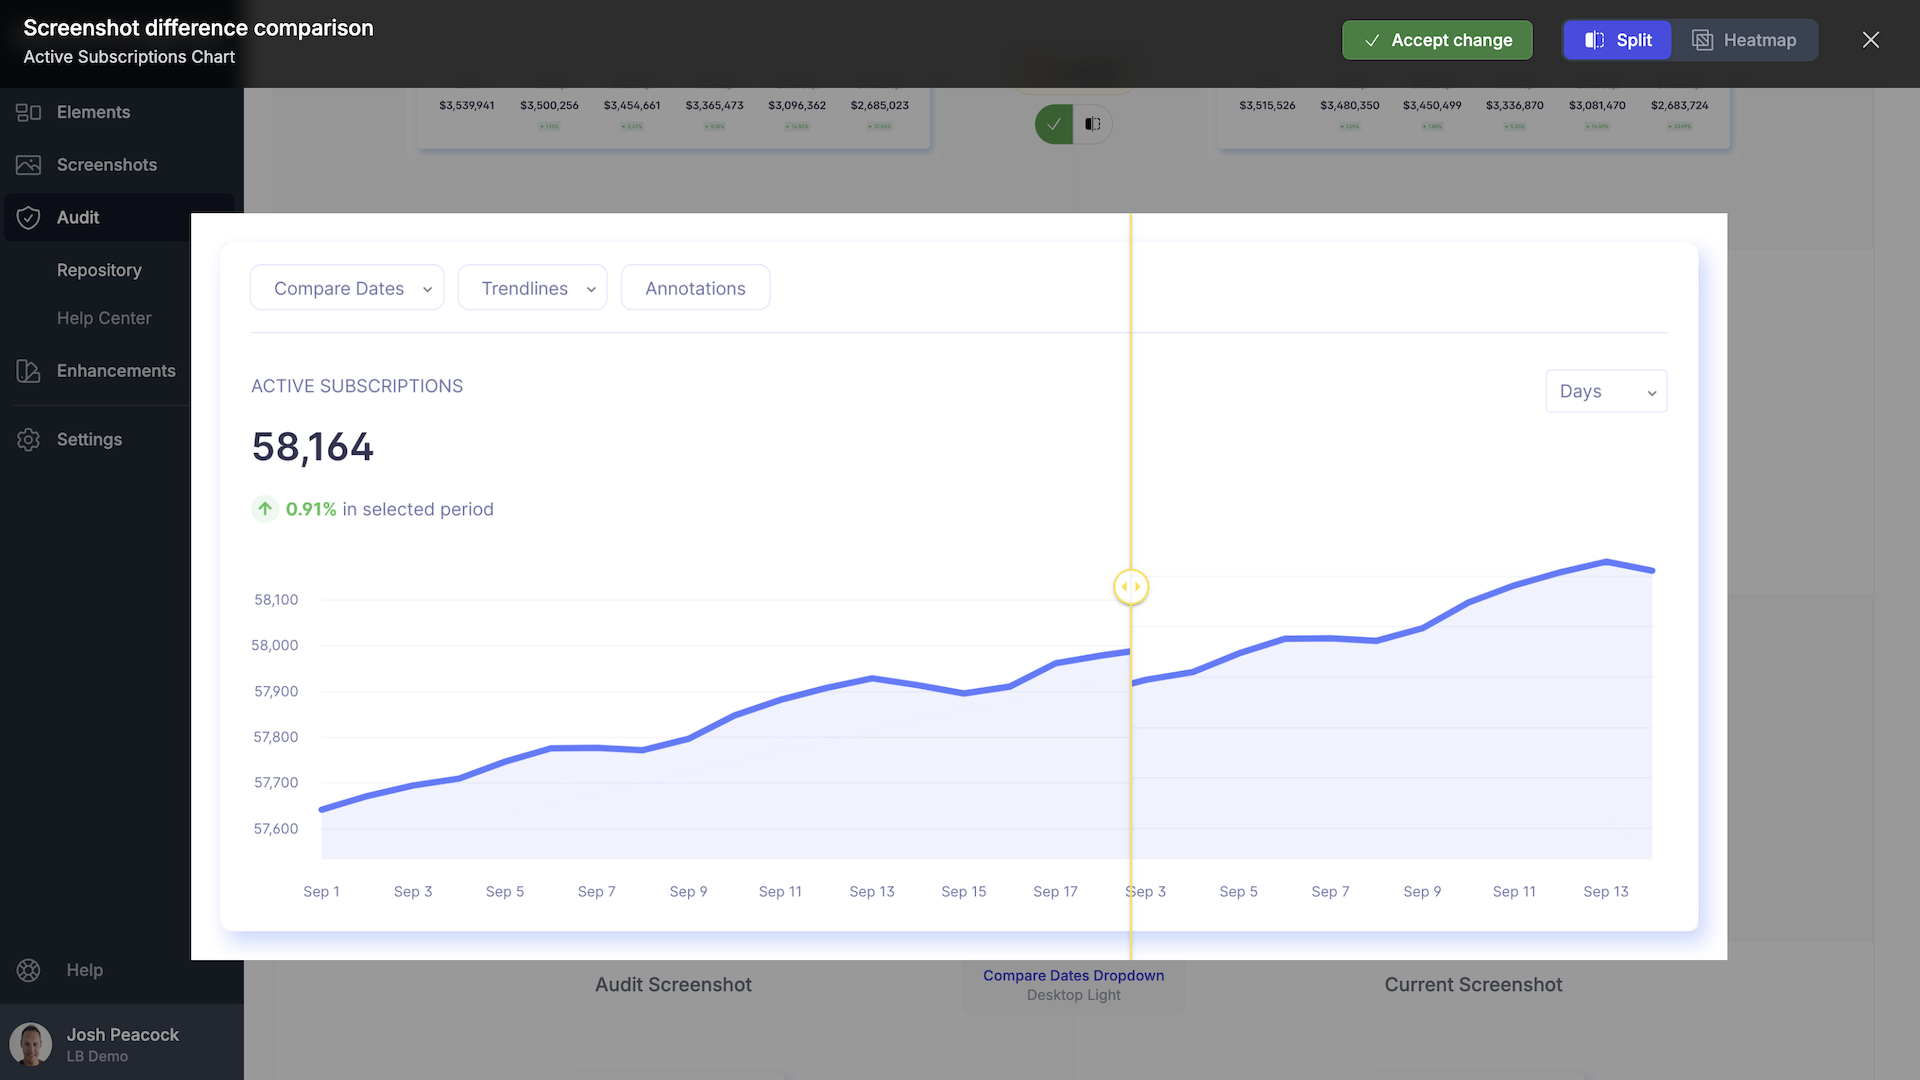Click the Help Center link

tap(103, 318)
